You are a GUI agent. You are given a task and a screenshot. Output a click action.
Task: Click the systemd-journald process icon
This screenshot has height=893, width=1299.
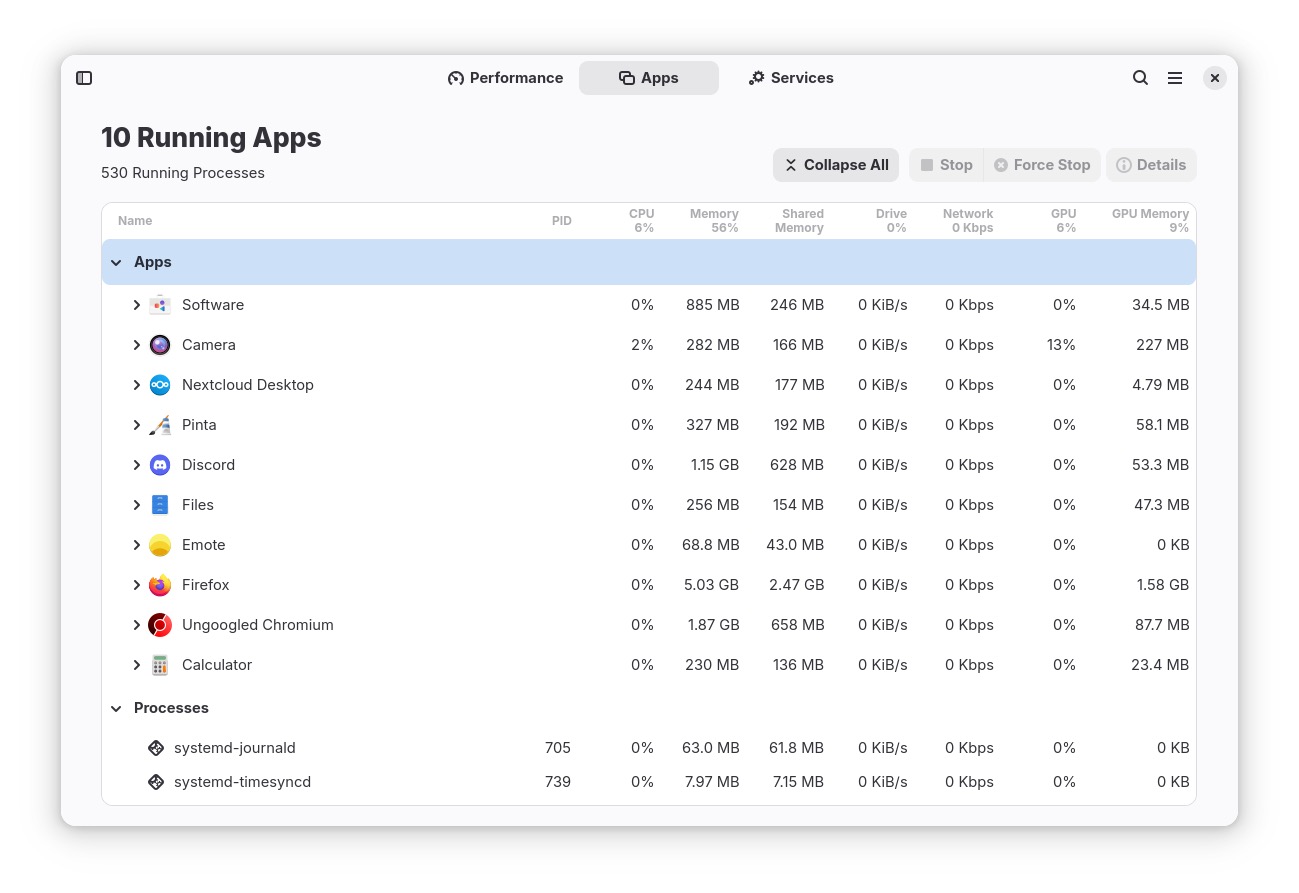click(156, 748)
